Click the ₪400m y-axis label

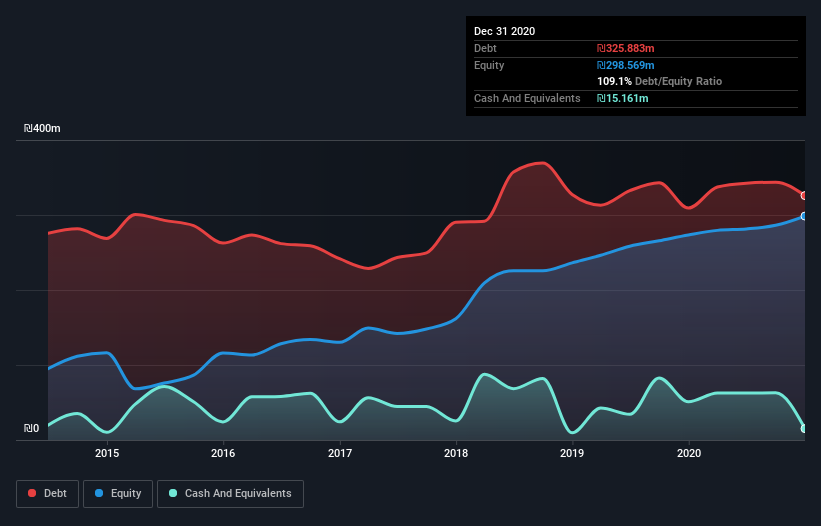[x=42, y=128]
